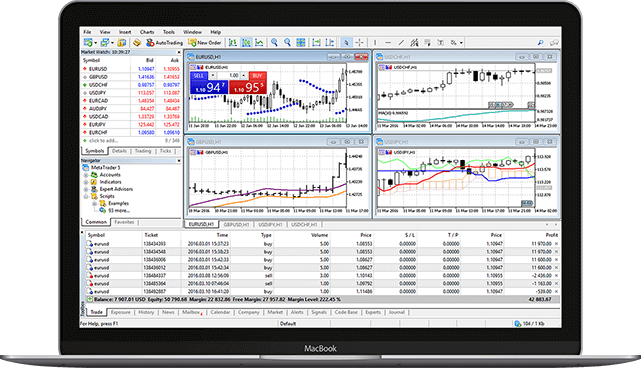Click the search icon in toolbar
641x368 pixels.
540,43
